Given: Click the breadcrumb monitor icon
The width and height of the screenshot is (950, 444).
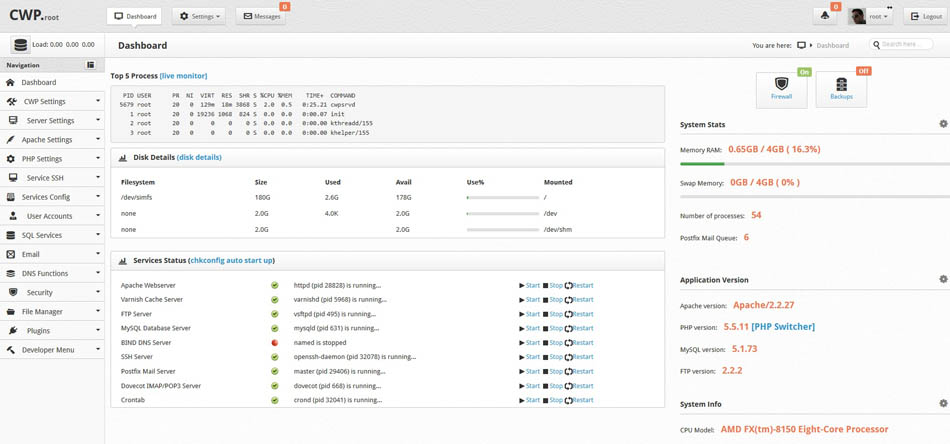Looking at the screenshot, I should click(x=802, y=45).
